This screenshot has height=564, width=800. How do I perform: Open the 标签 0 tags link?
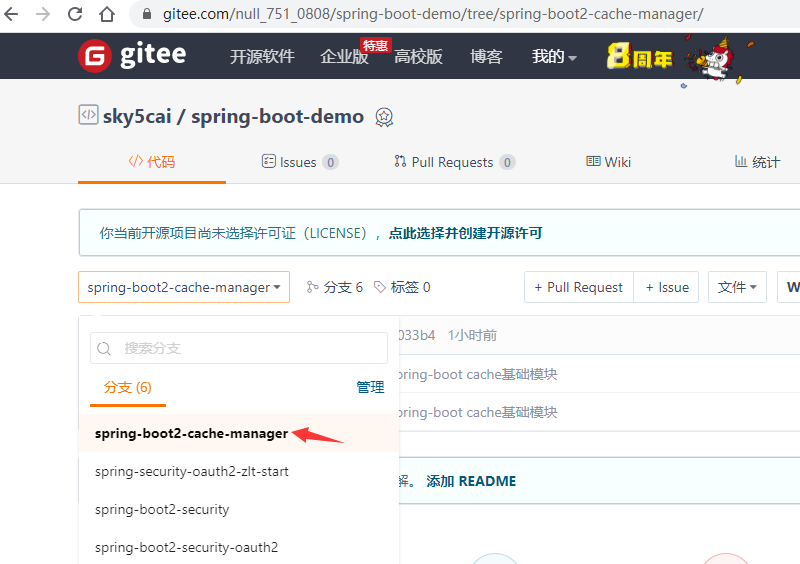pyautogui.click(x=402, y=287)
